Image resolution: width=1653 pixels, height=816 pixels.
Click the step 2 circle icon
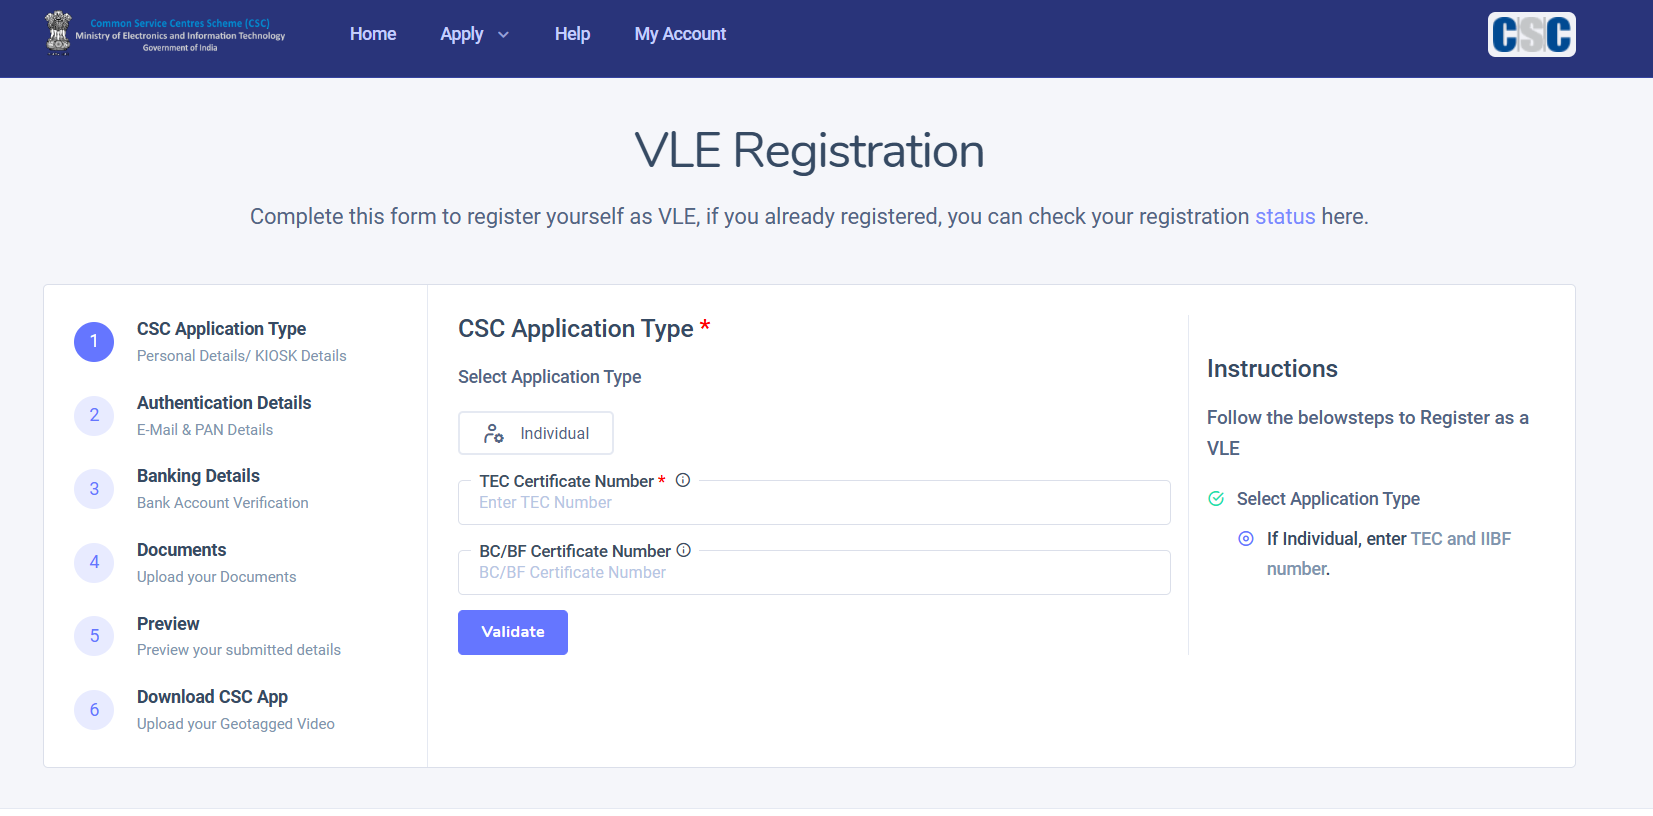[94, 415]
